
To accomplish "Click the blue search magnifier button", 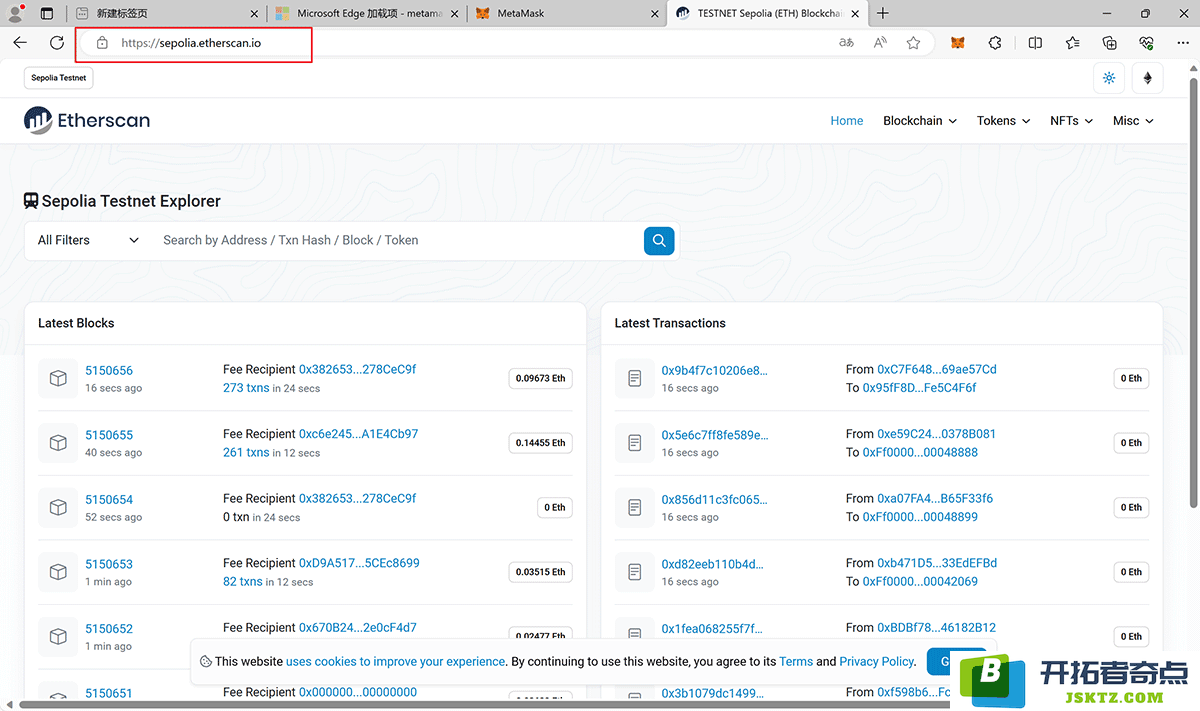I will 659,240.
